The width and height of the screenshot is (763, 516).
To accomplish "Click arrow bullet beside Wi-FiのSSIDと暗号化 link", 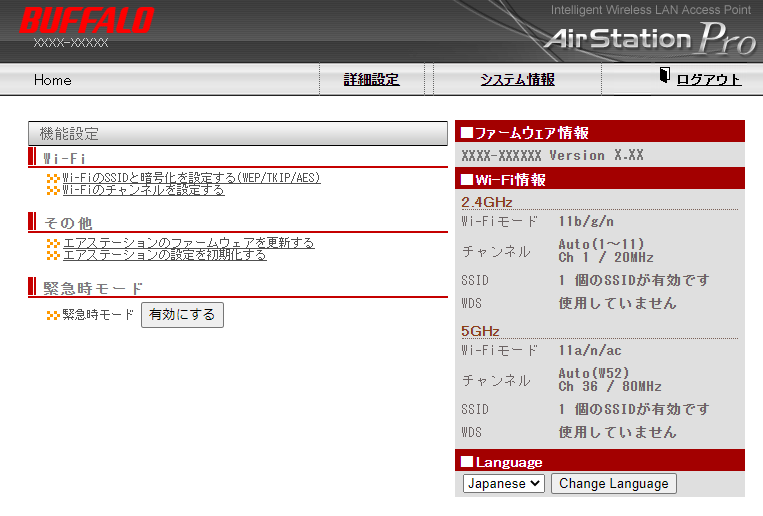I will pyautogui.click(x=53, y=178).
